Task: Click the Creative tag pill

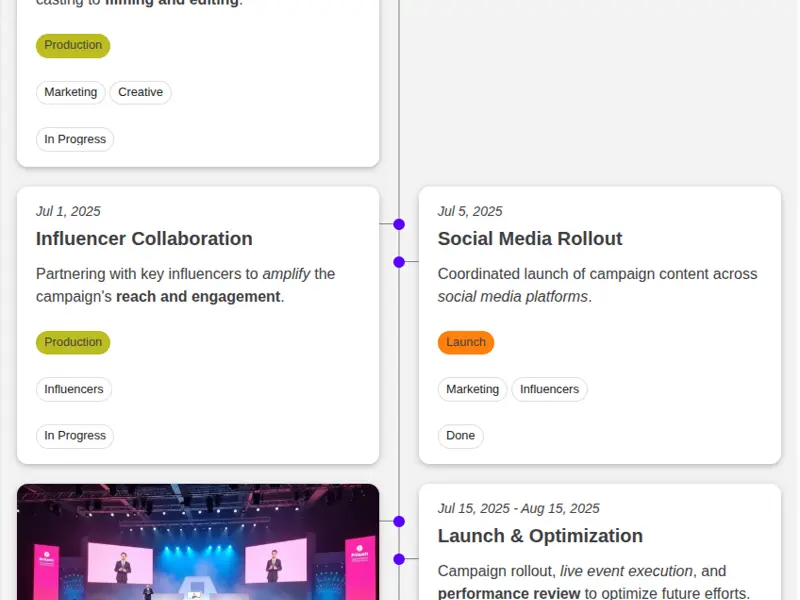Action: tap(140, 93)
